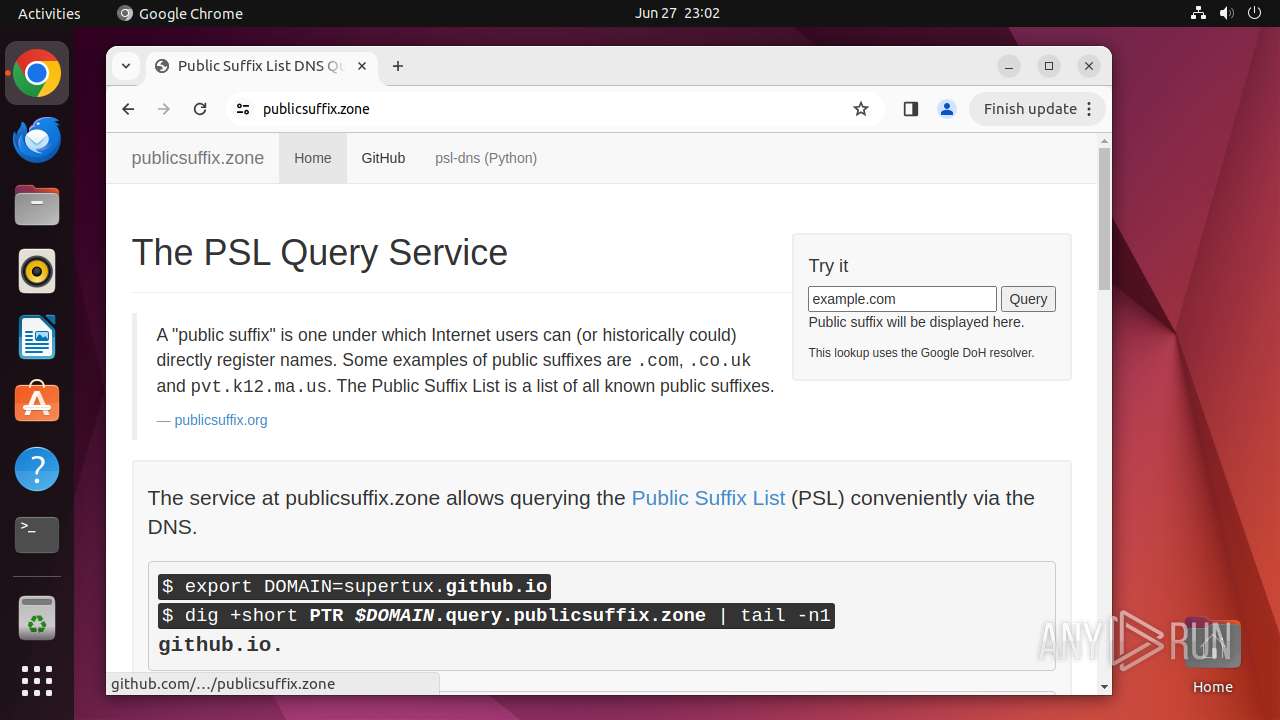This screenshot has width=1280, height=720.
Task: Open the Help icon in dock
Action: click(x=37, y=469)
